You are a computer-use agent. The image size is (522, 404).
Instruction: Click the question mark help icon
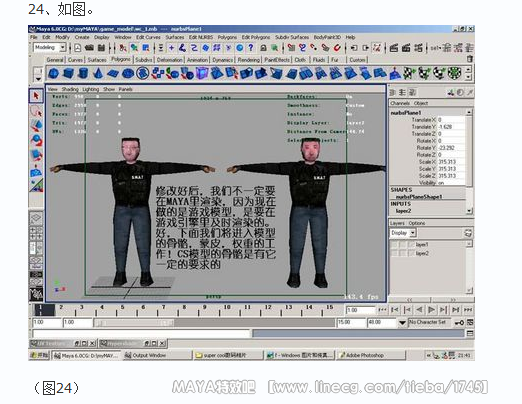(251, 48)
